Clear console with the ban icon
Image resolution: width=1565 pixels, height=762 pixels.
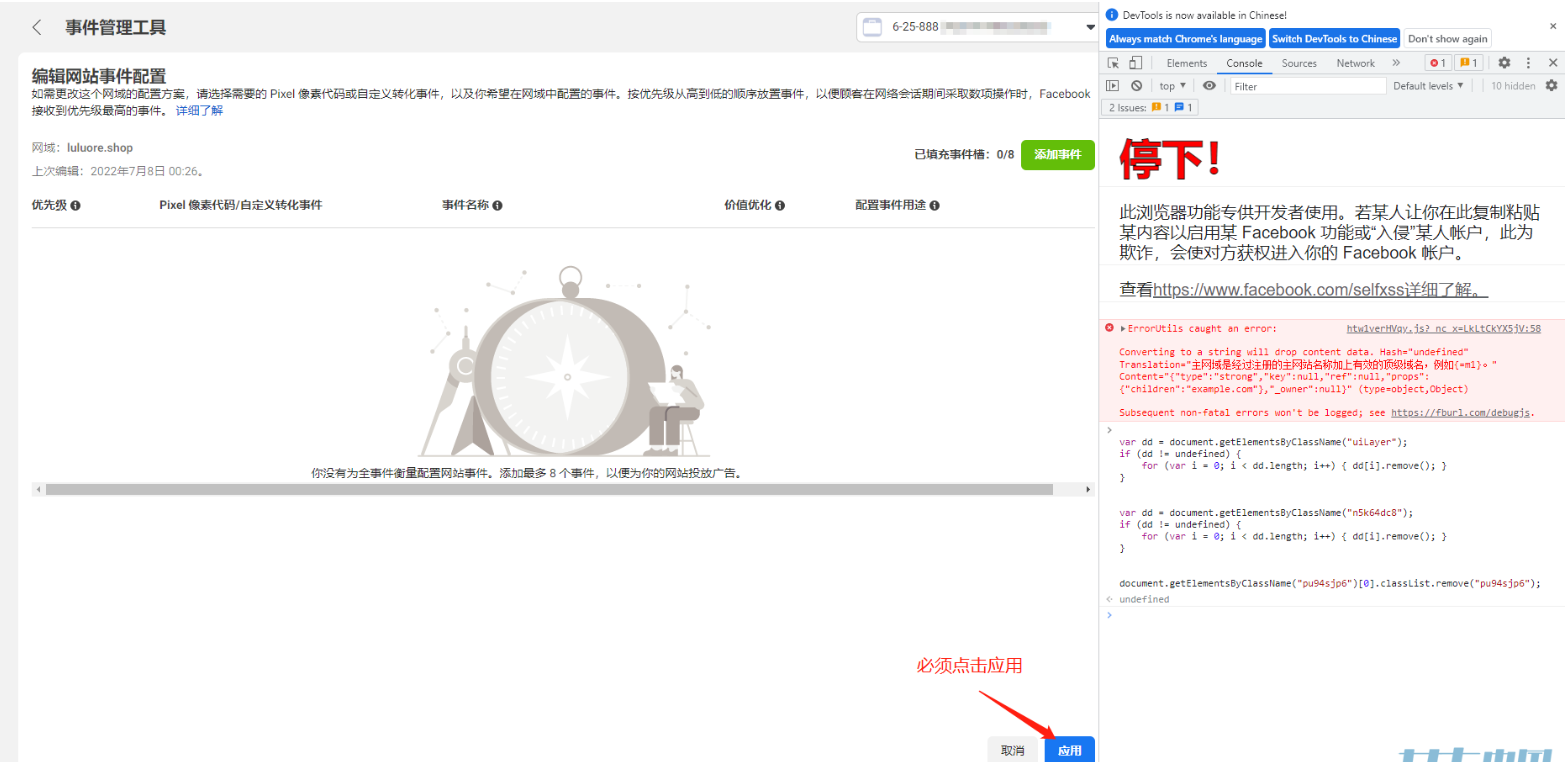click(x=1136, y=86)
